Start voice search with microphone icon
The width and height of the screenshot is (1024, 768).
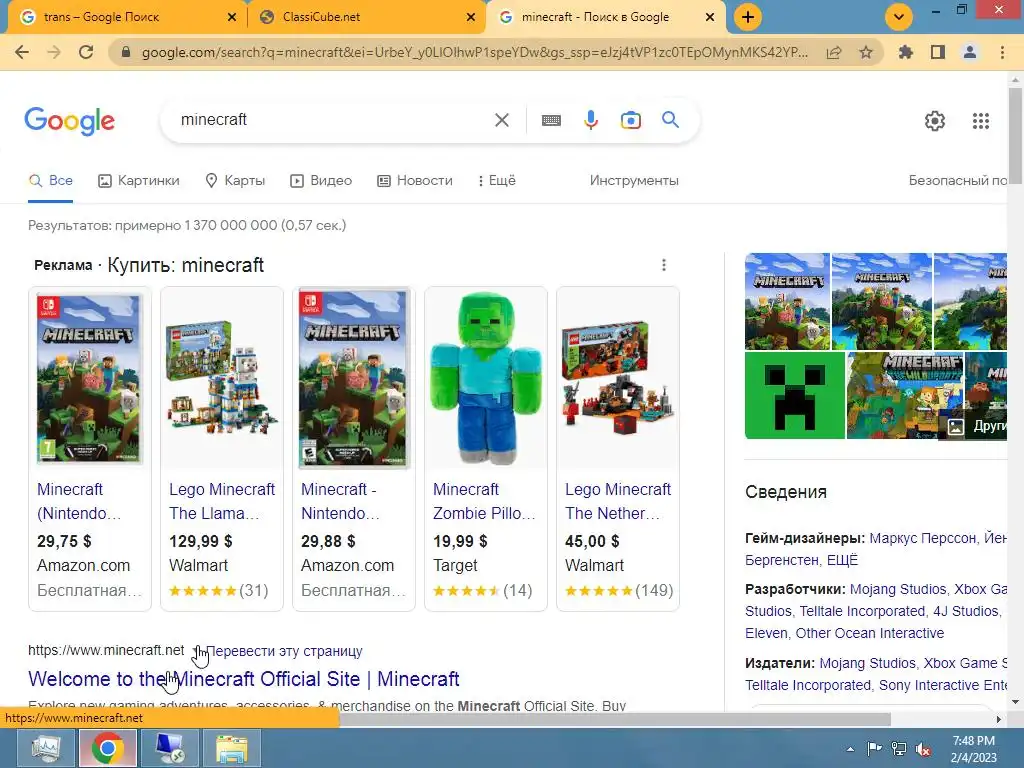pyautogui.click(x=591, y=120)
